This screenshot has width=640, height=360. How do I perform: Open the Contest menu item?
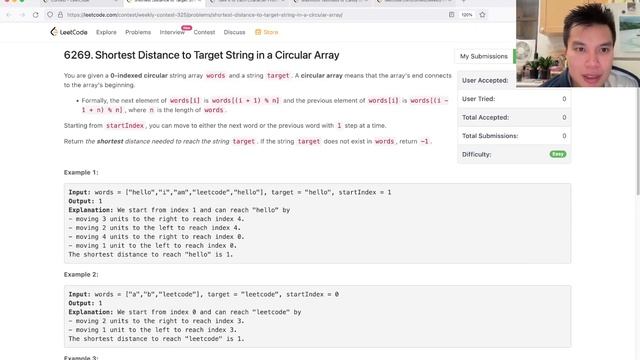coord(204,32)
